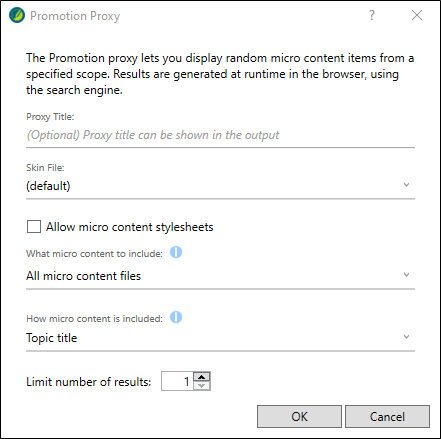Click the Flare leaf app icon
The image size is (441, 439).
17,15
